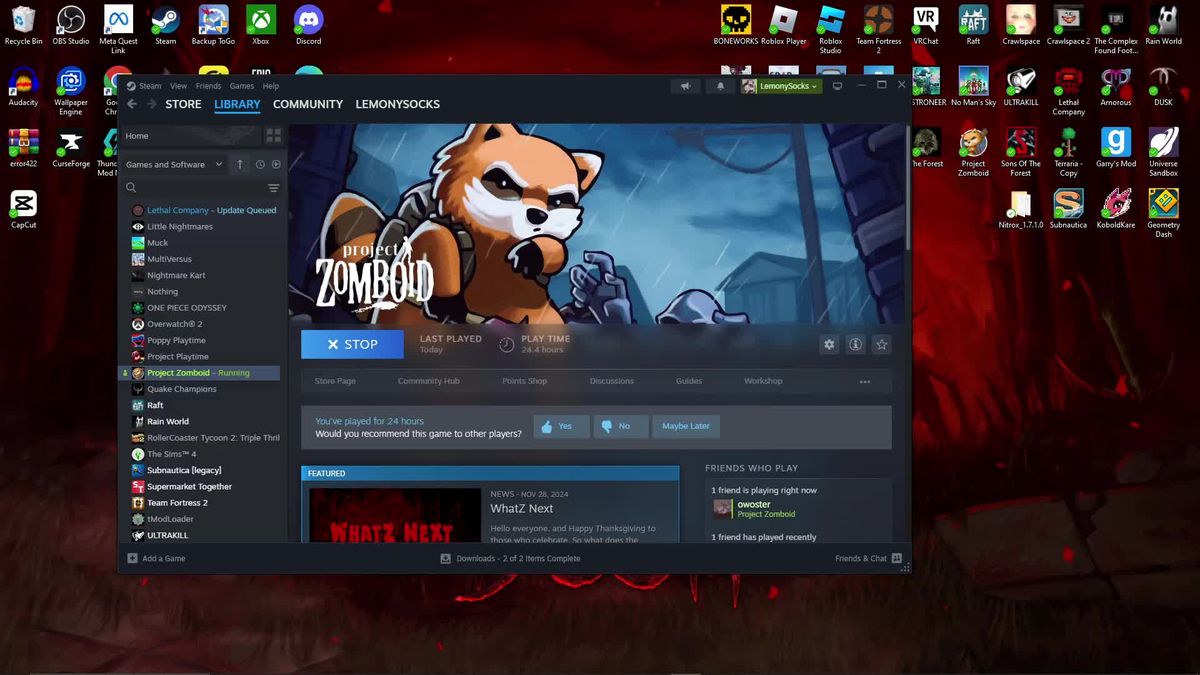Open advanced library filter options icon
1200x675 pixels.
click(273, 188)
